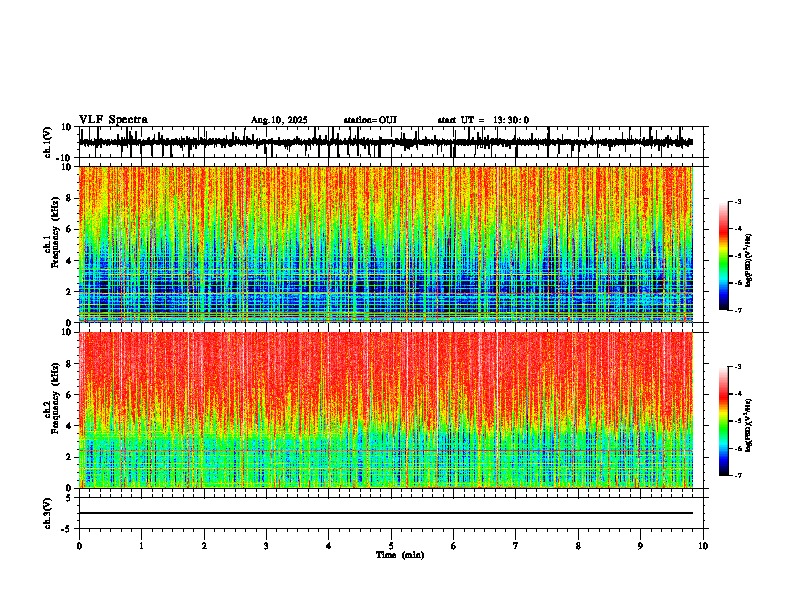Click the "Time (min)" x-axis label
The image size is (792, 612).
pos(400,555)
